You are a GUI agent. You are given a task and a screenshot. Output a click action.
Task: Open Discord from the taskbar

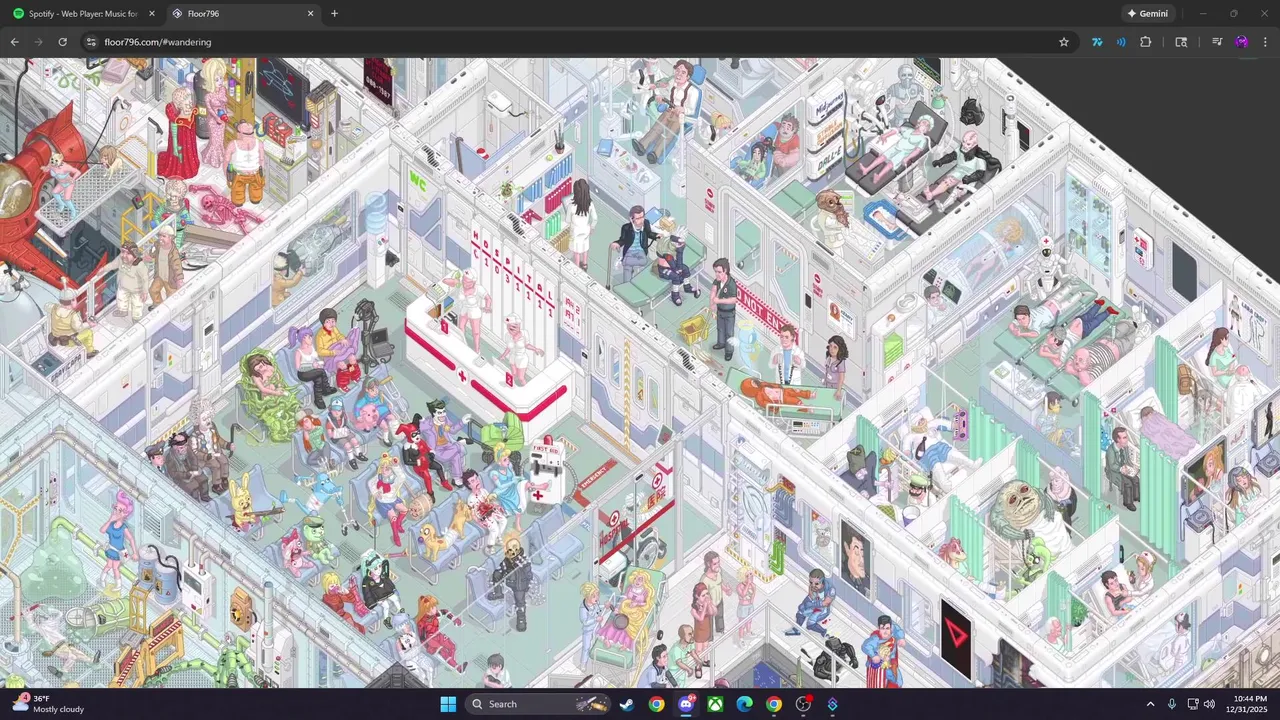(x=686, y=704)
